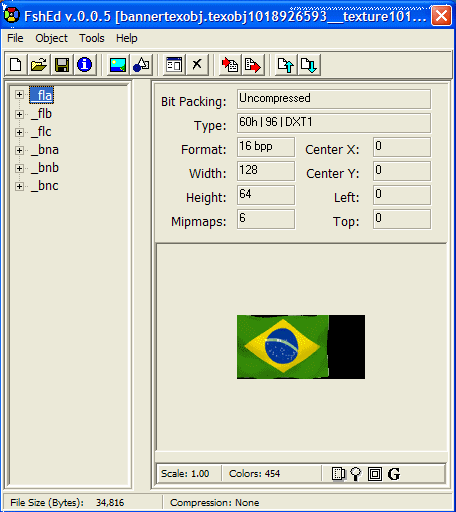The height and width of the screenshot is (512, 456).
Task: Open the Object menu
Action: [51, 38]
